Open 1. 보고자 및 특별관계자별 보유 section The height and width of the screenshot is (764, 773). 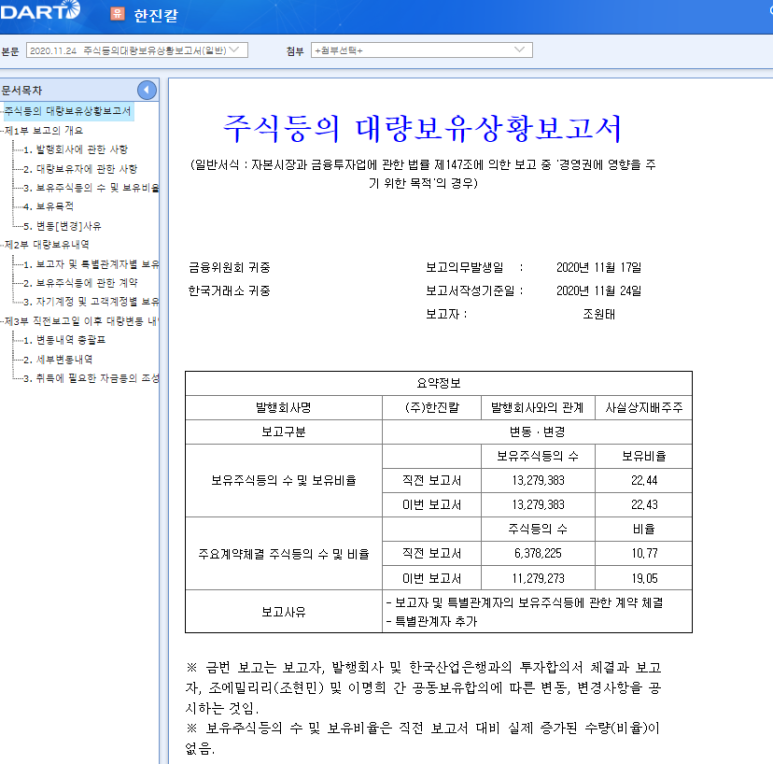(x=91, y=264)
